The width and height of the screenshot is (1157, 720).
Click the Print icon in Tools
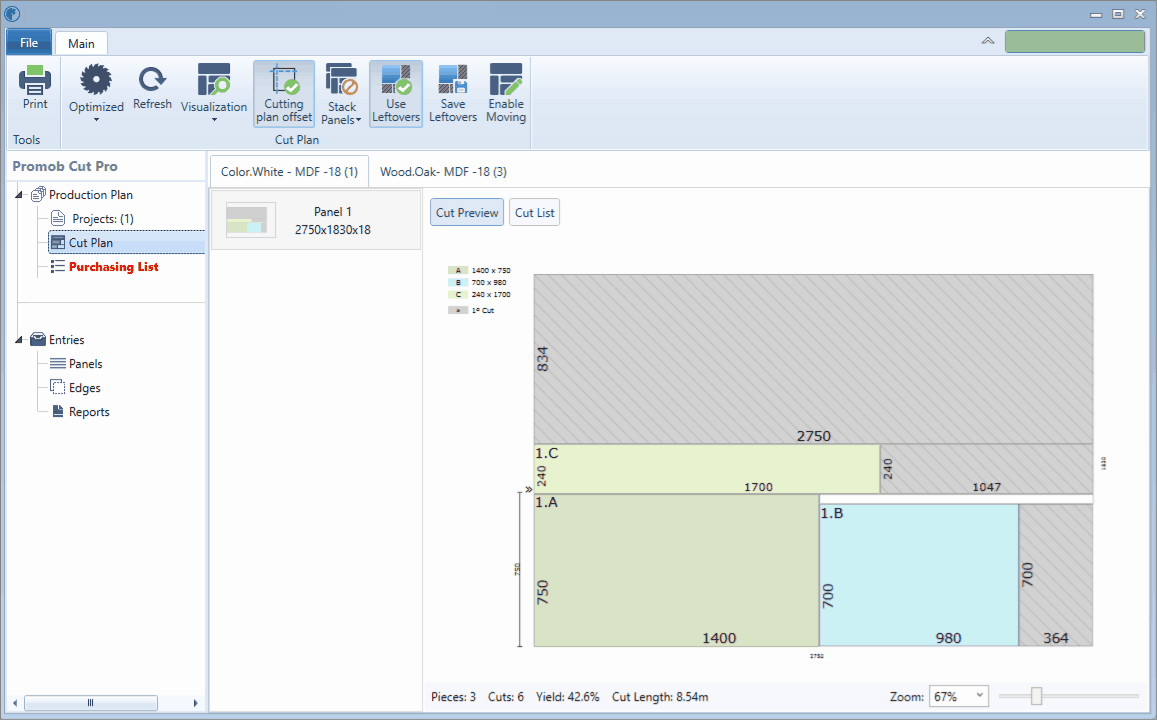35,80
